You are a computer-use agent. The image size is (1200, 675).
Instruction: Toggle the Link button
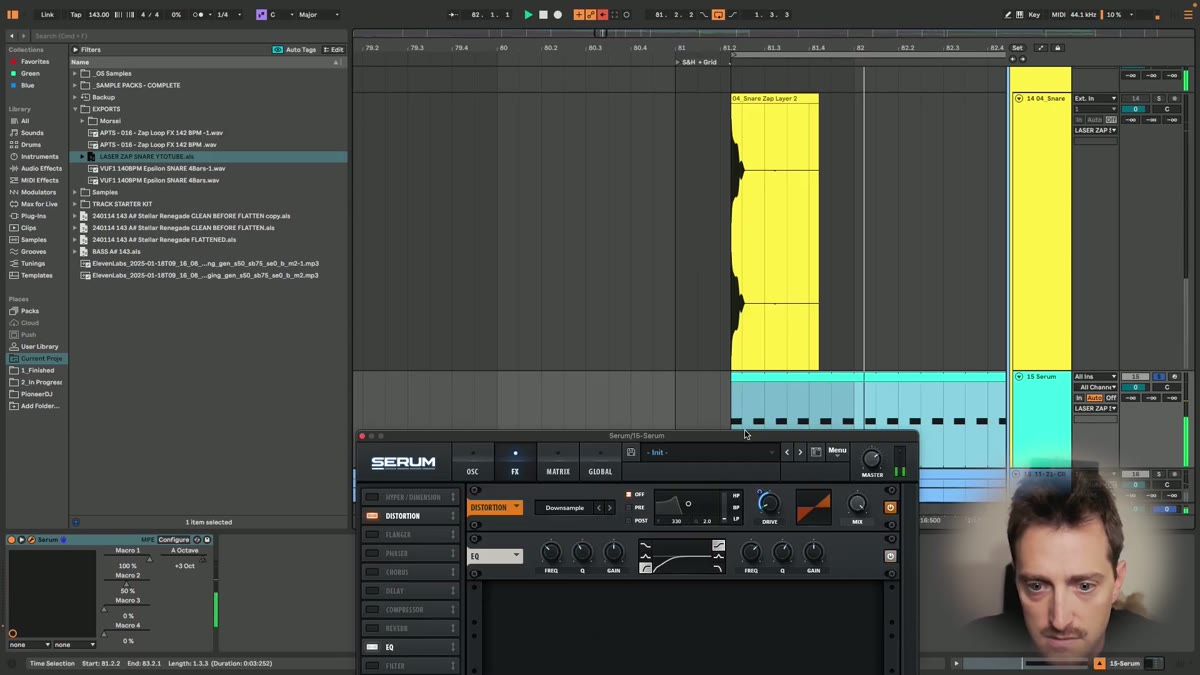pyautogui.click(x=47, y=15)
